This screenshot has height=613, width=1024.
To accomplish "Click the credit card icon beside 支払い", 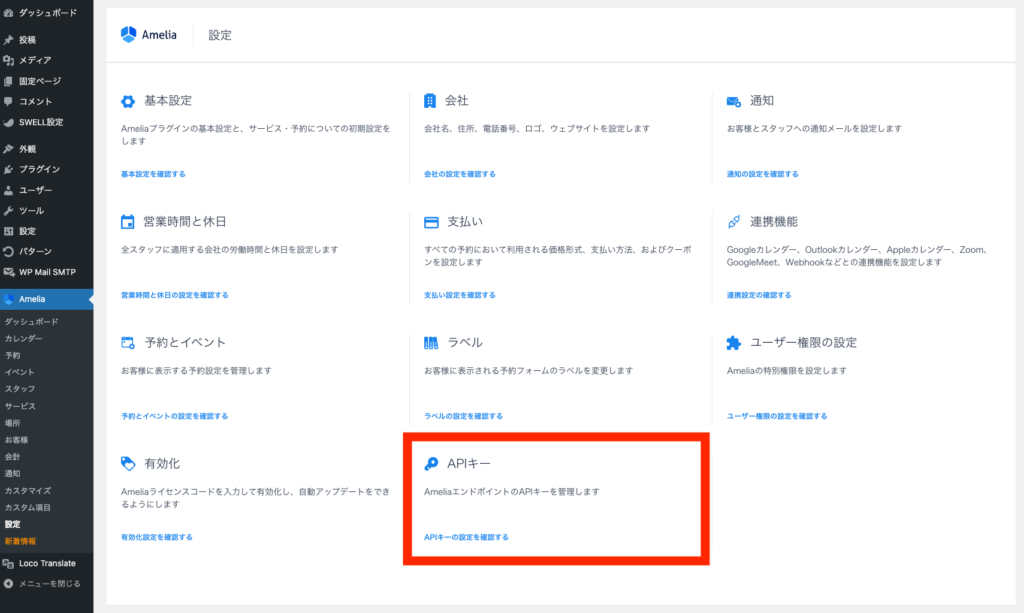I will click(x=431, y=222).
